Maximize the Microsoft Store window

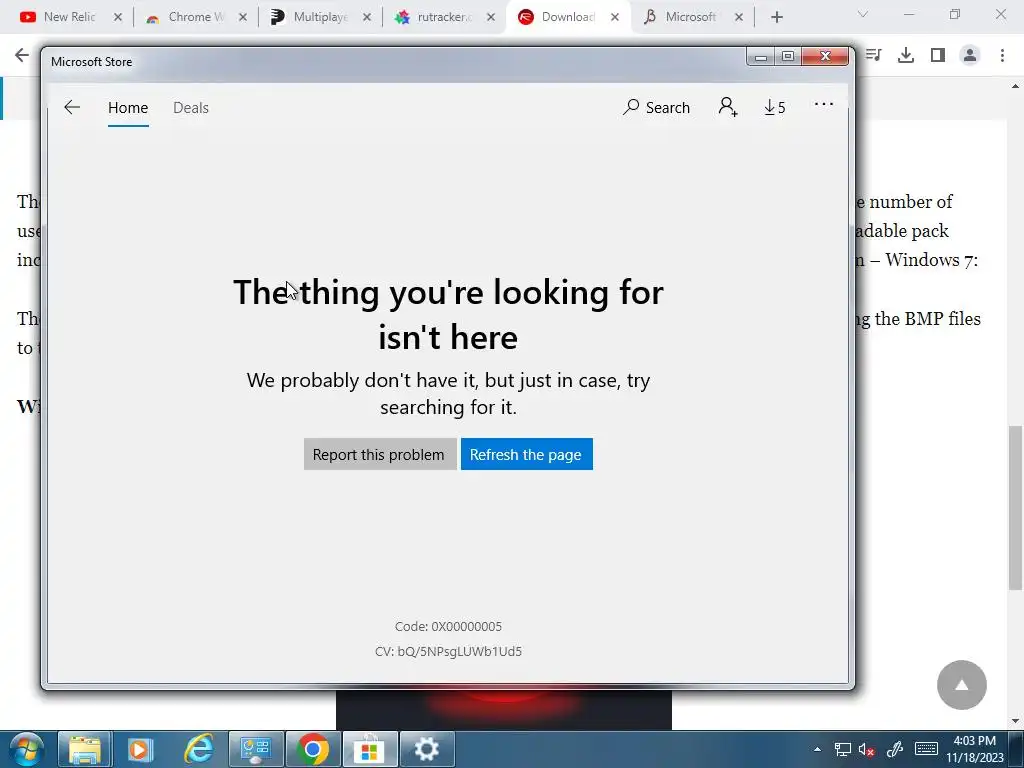[x=788, y=57]
